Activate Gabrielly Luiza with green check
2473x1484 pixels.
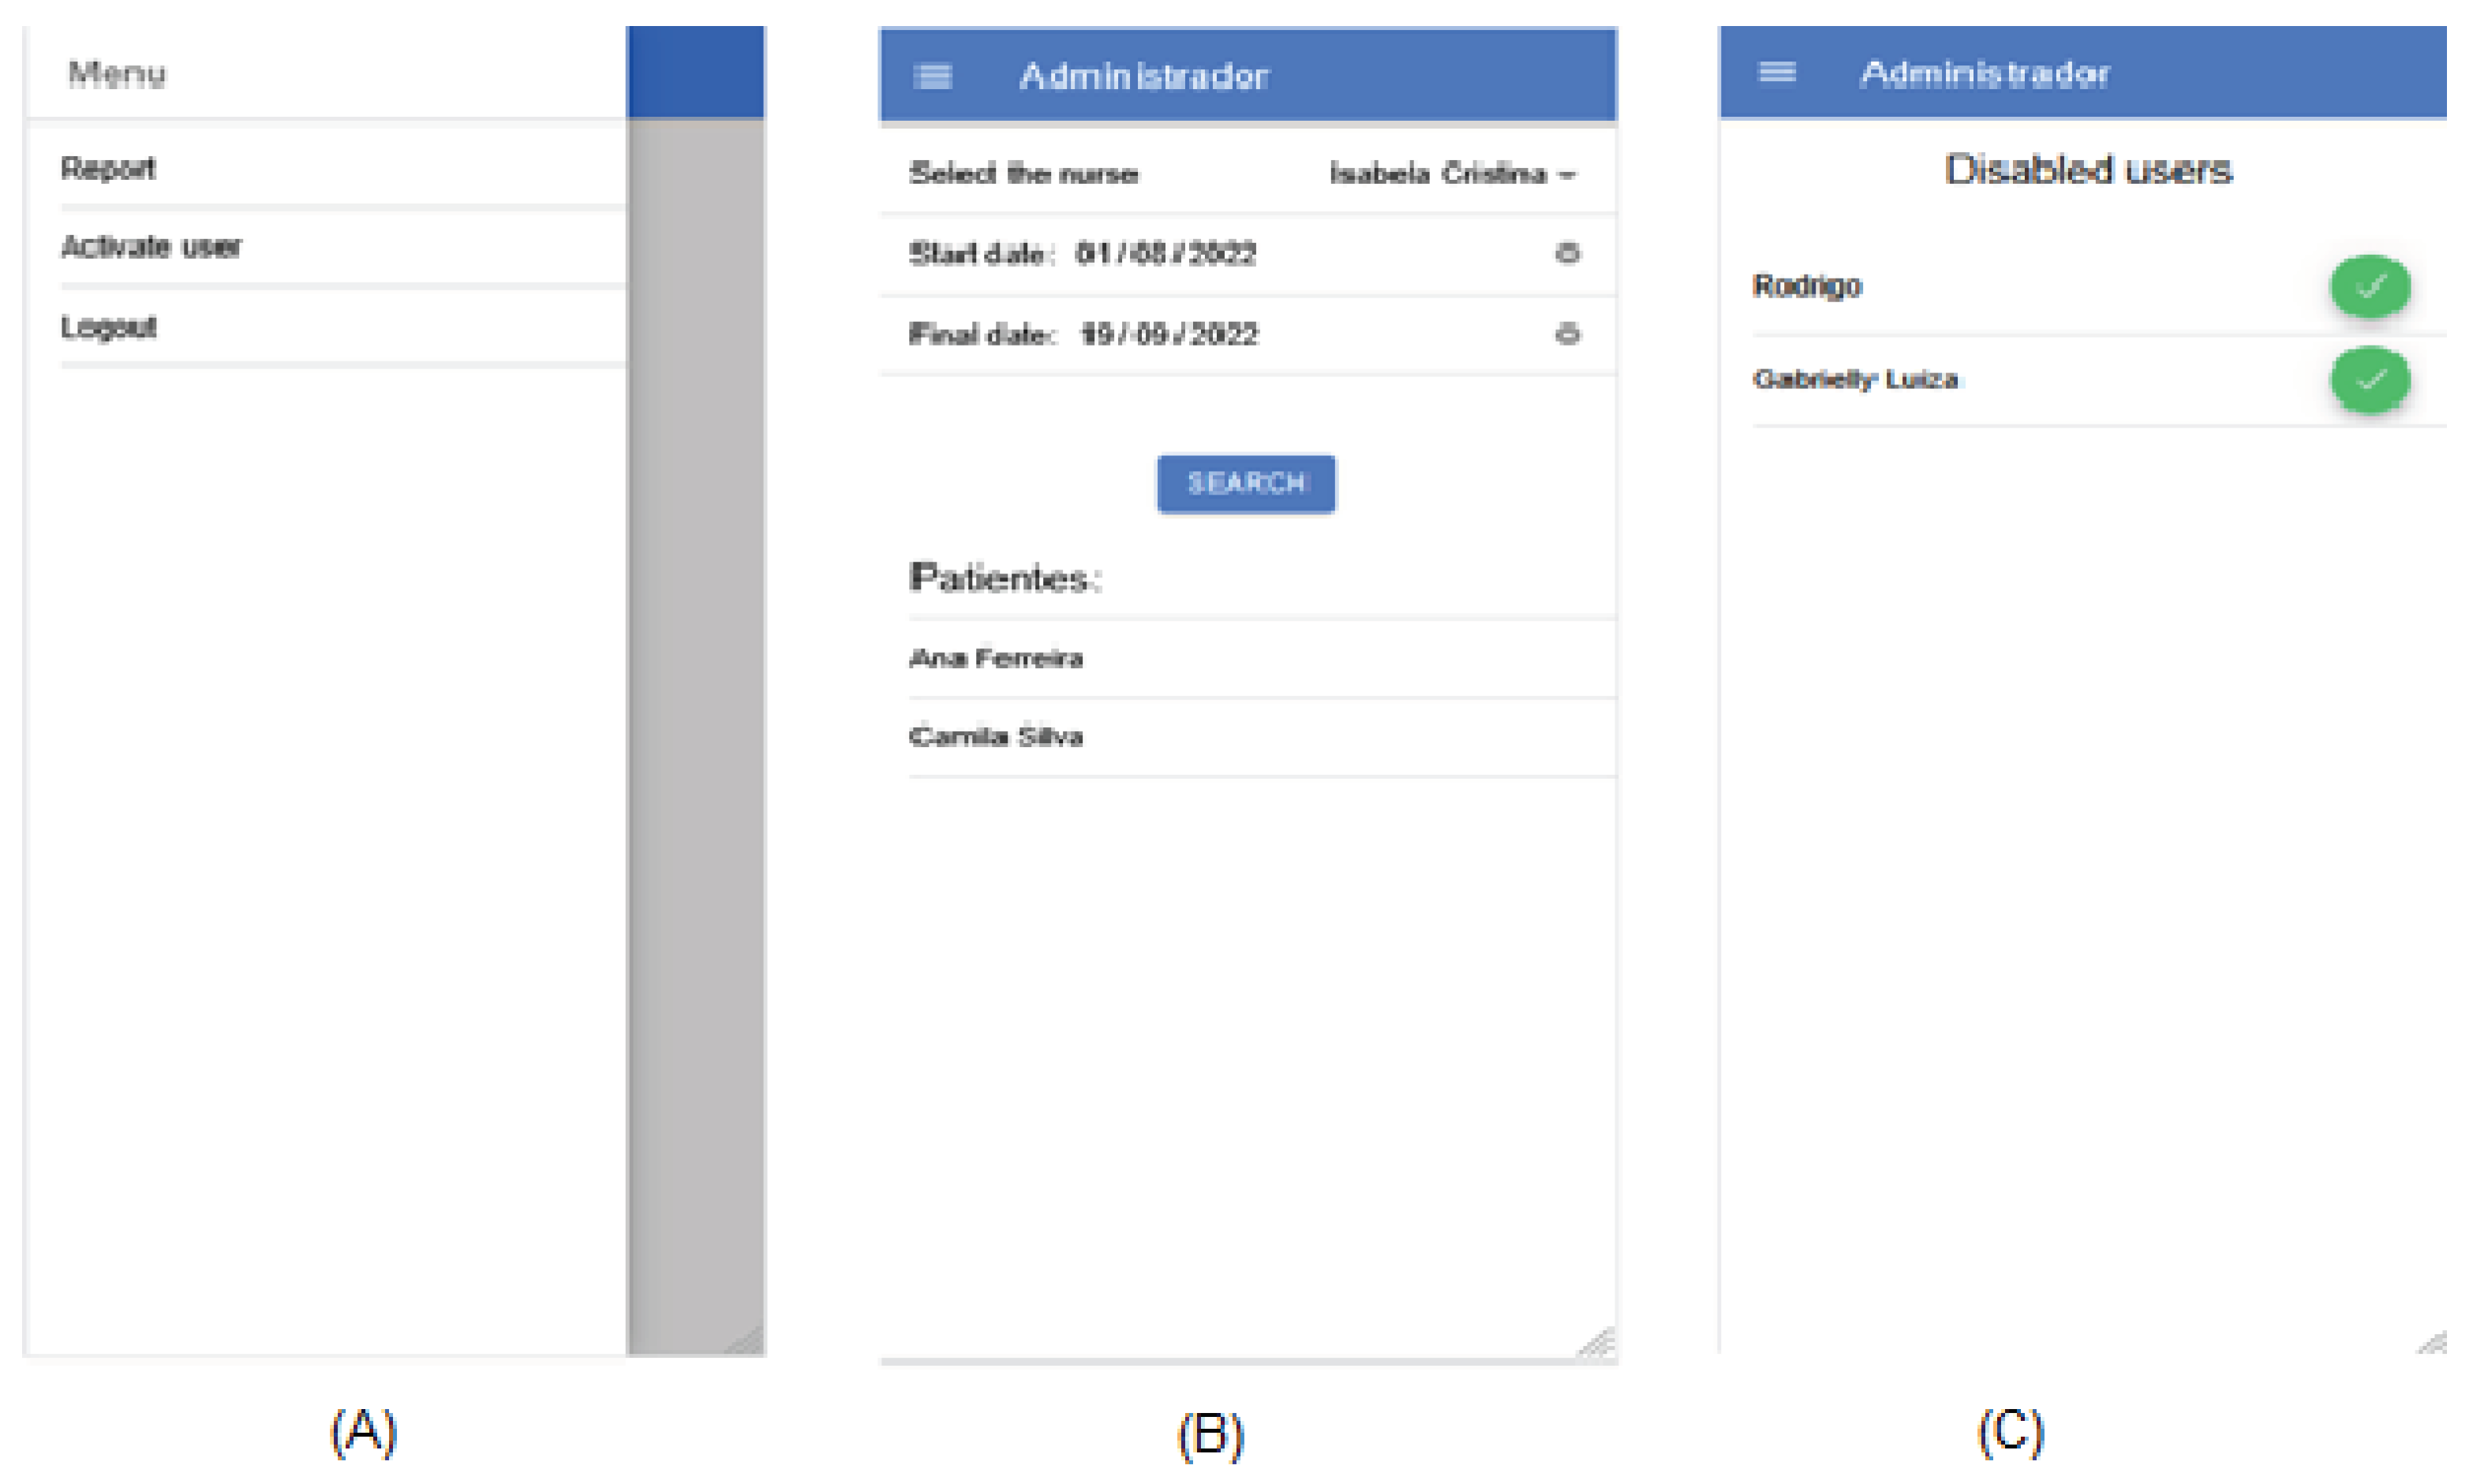(2369, 379)
